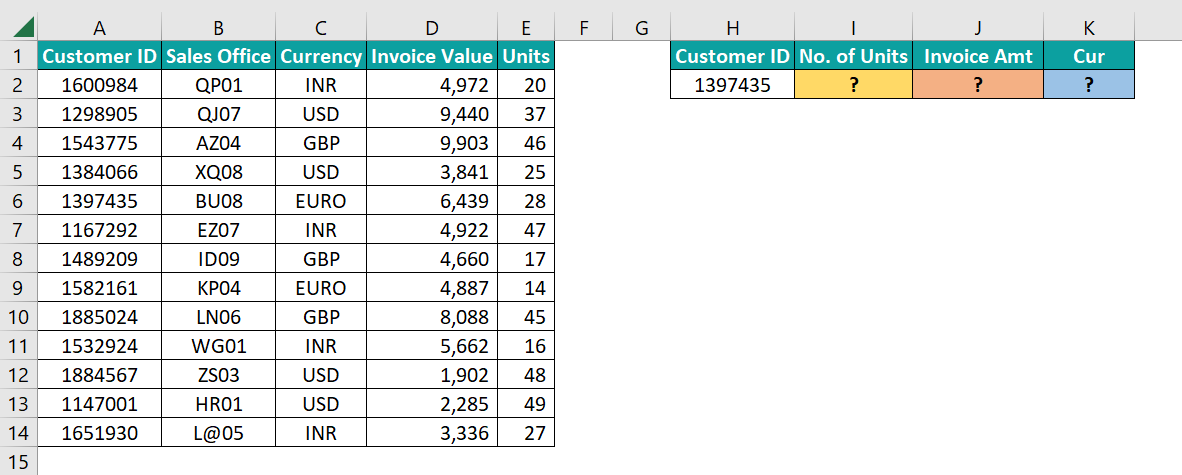Select invoice value 9,440
This screenshot has height=475, width=1182.
[x=432, y=114]
